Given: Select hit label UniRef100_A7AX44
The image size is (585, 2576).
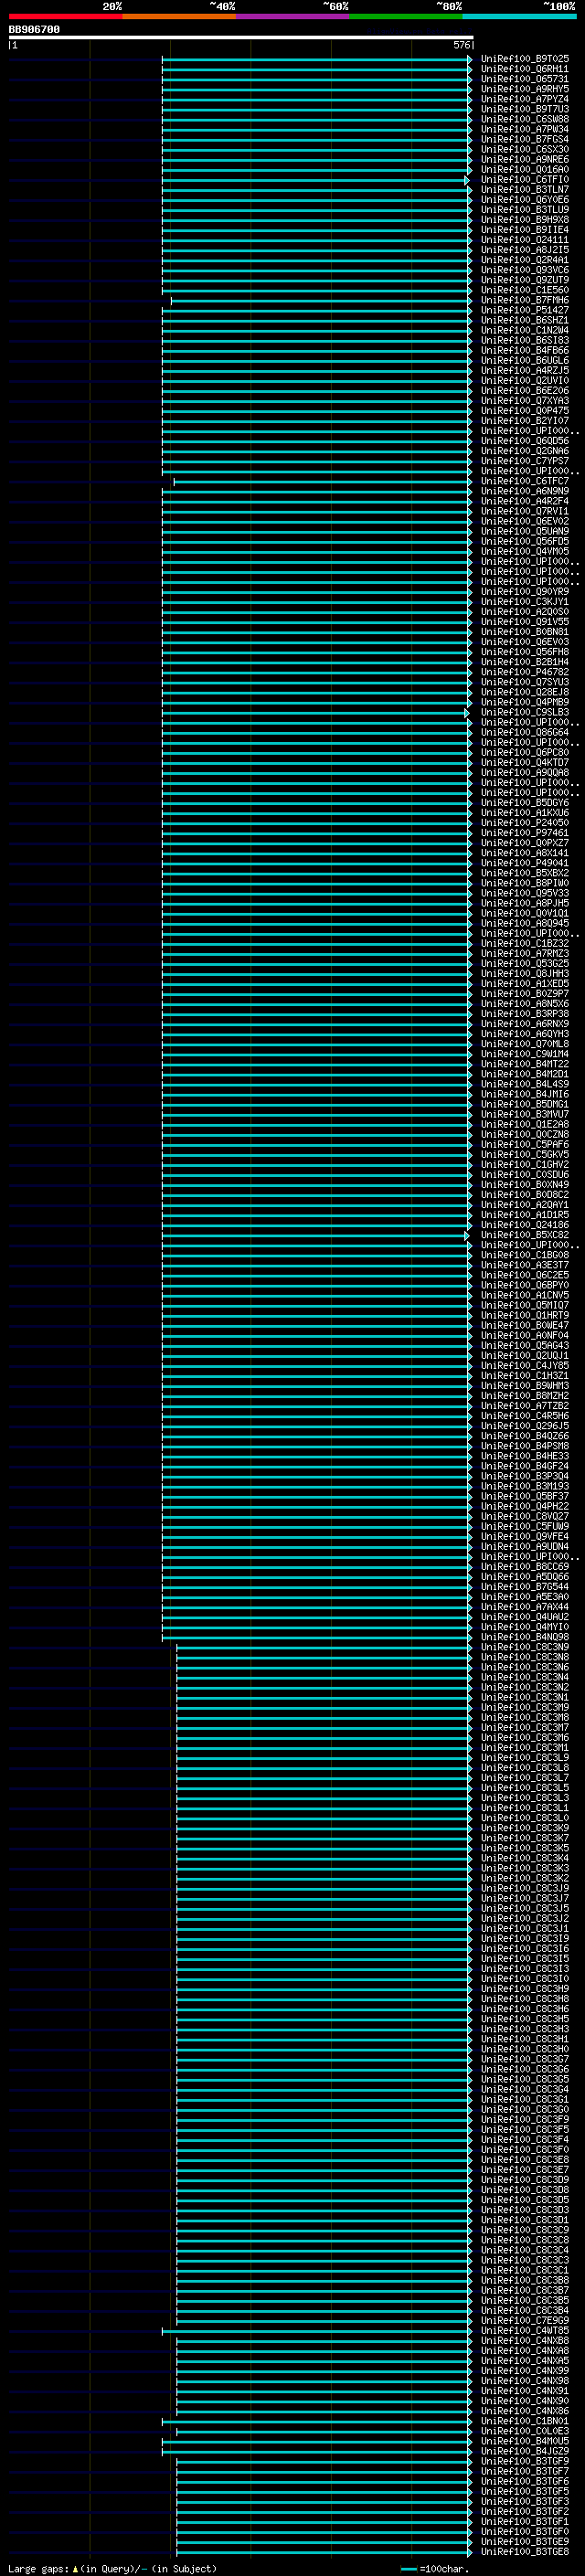Looking at the screenshot, I should 524,1607.
